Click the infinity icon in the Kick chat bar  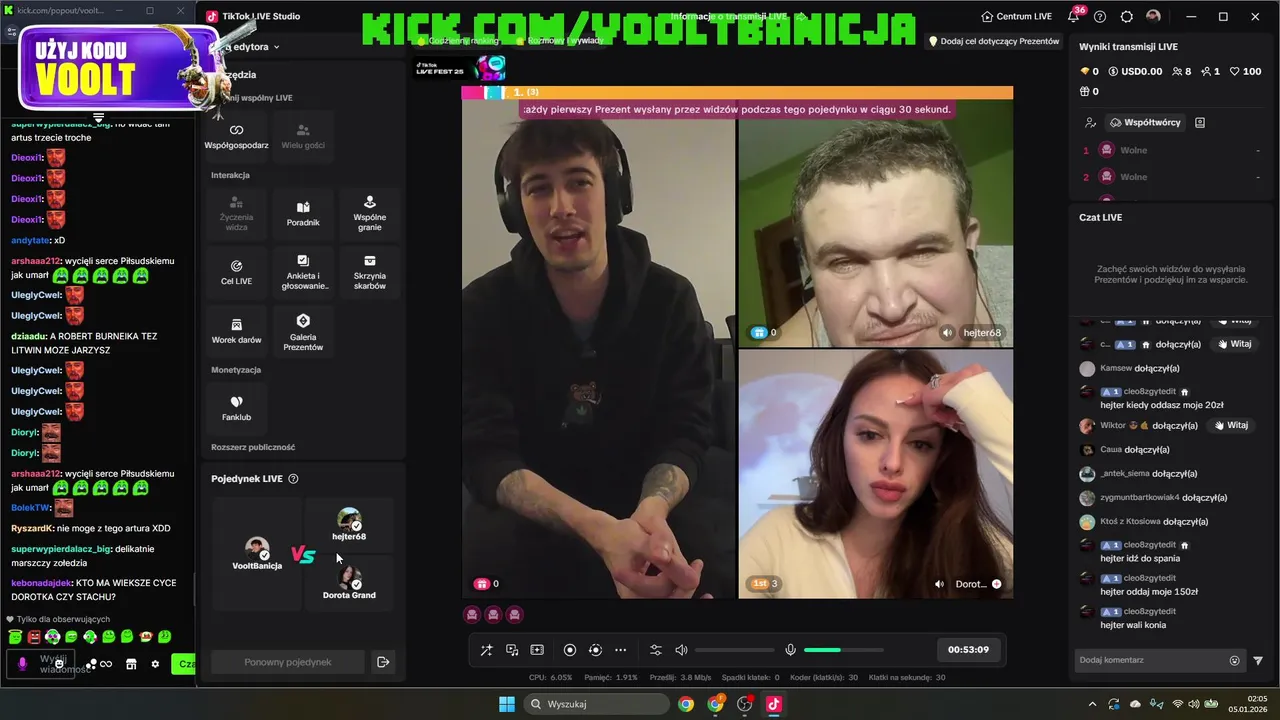106,664
